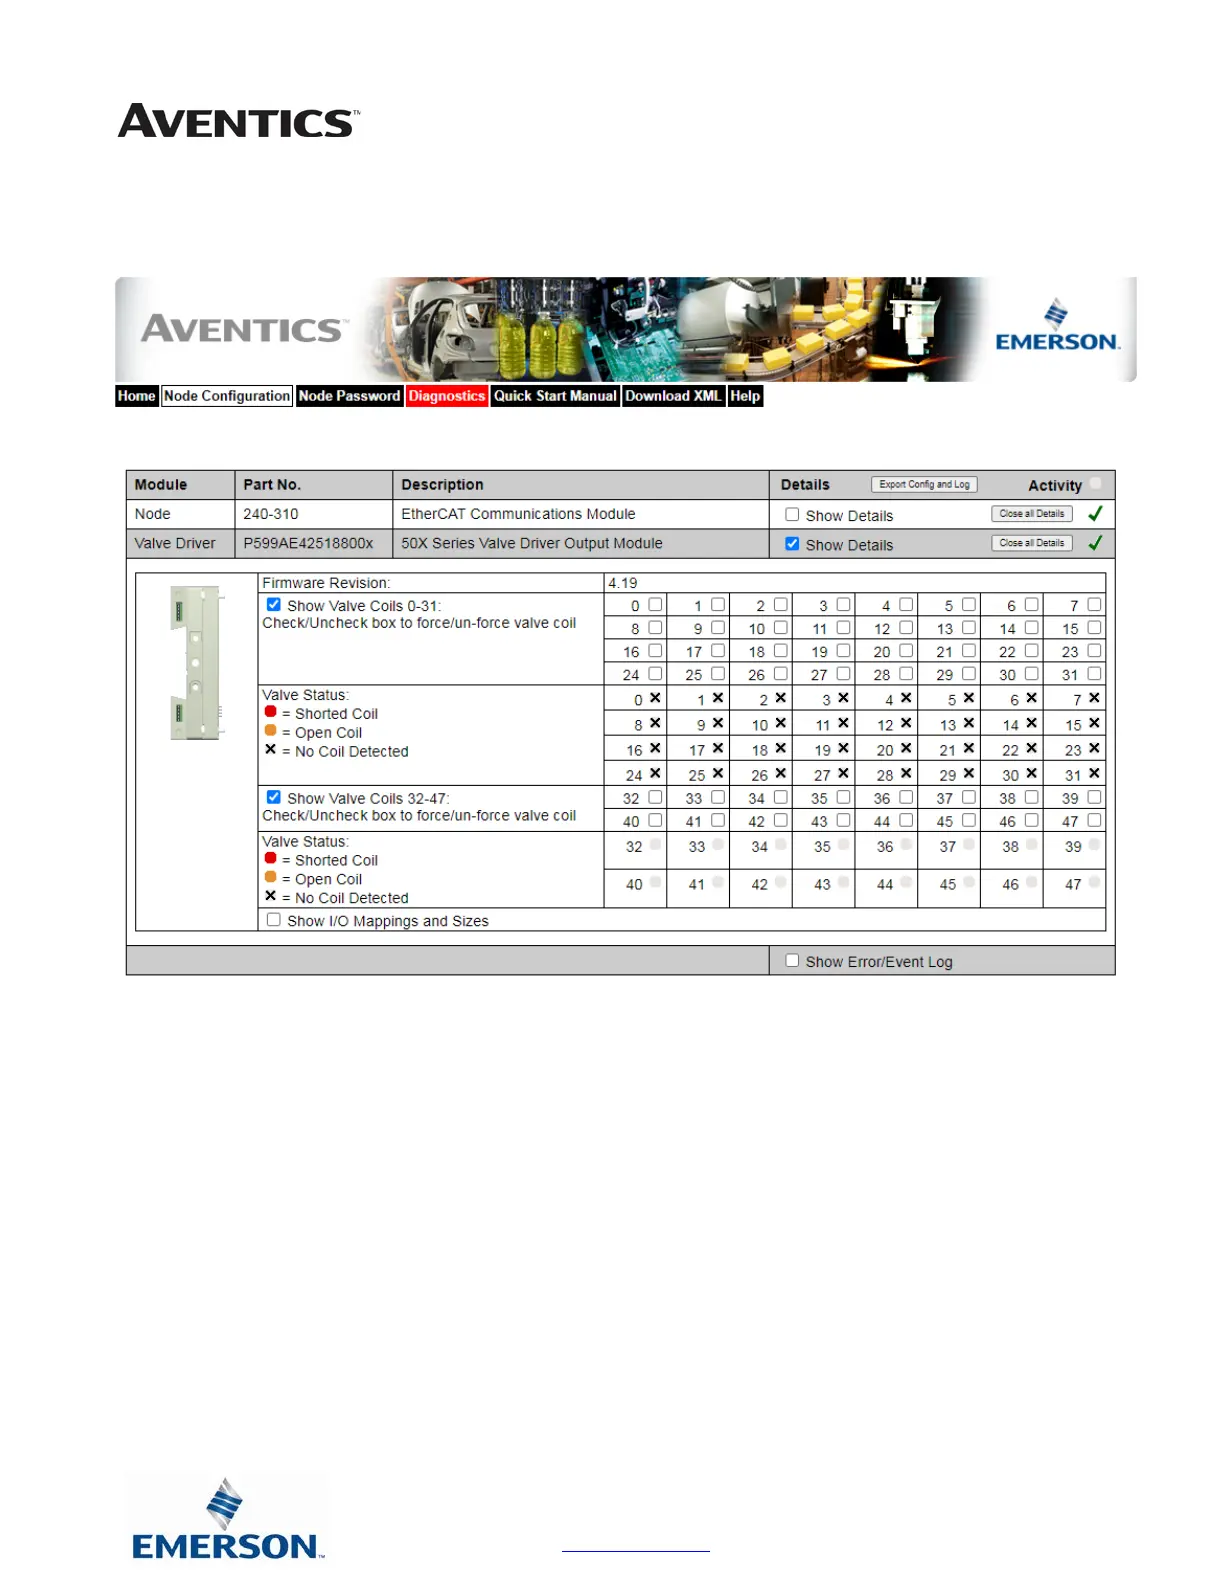This screenshot has width=1224, height=1584.
Task: Open the Home tab
Action: 137,396
